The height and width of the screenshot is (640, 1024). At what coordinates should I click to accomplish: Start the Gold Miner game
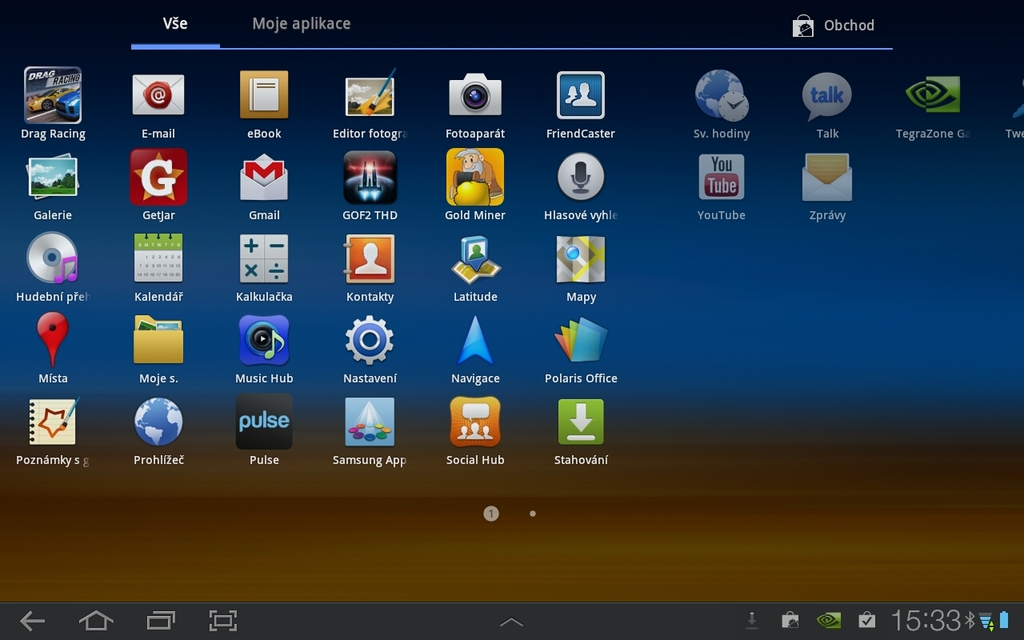(x=475, y=178)
